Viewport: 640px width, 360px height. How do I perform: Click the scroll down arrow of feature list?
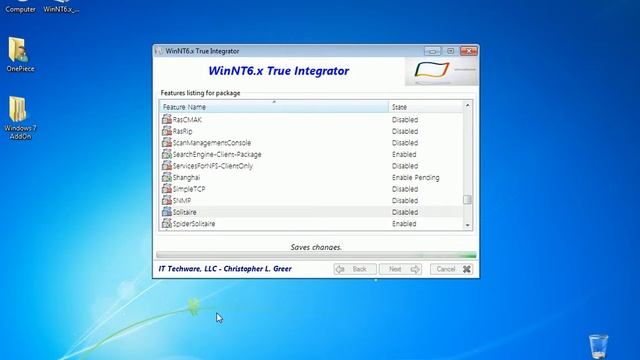[467, 225]
